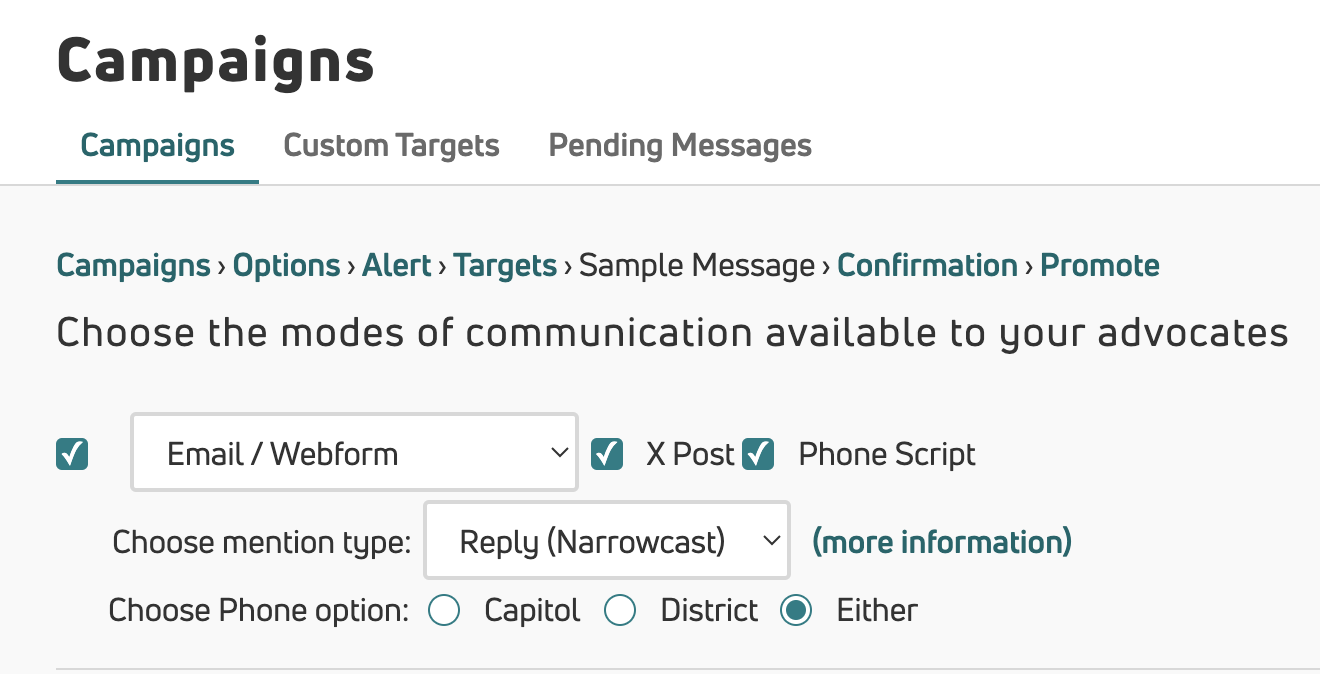This screenshot has height=674, width=1320.
Task: Select the Capitol phone option
Action: click(444, 611)
